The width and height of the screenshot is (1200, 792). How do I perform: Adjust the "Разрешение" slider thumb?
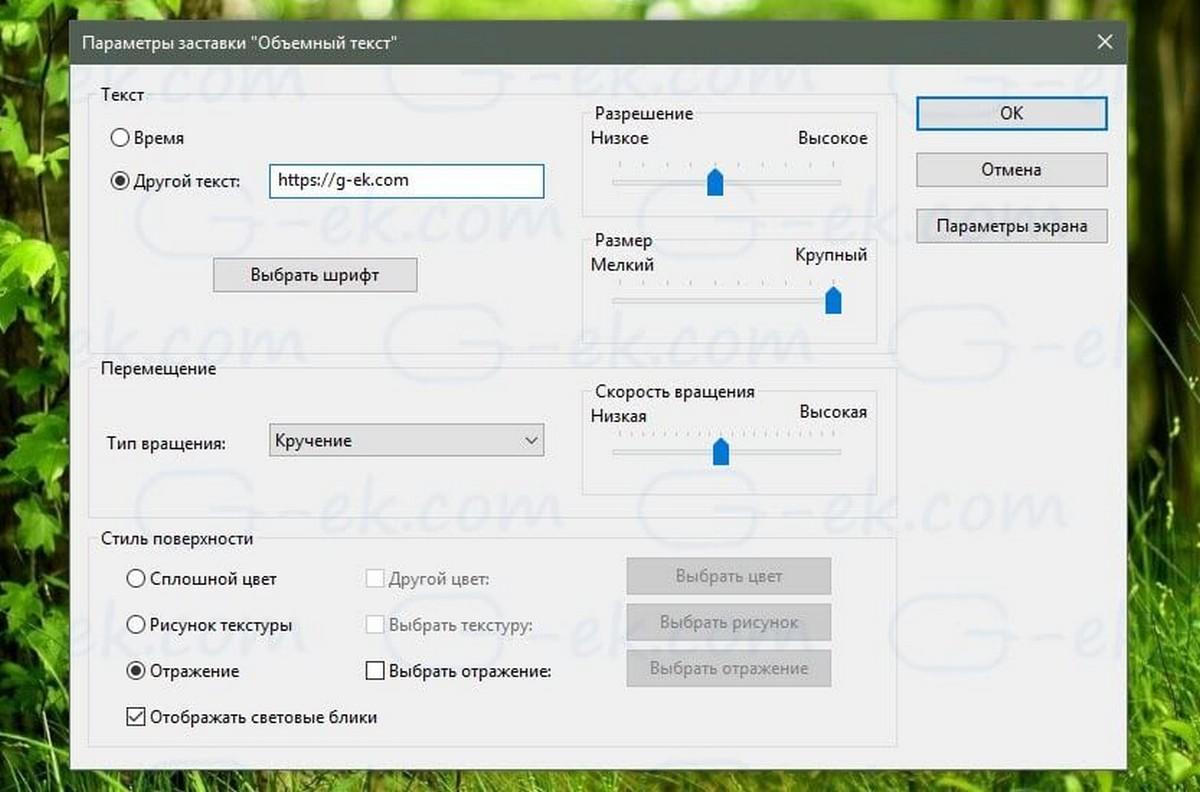[715, 182]
